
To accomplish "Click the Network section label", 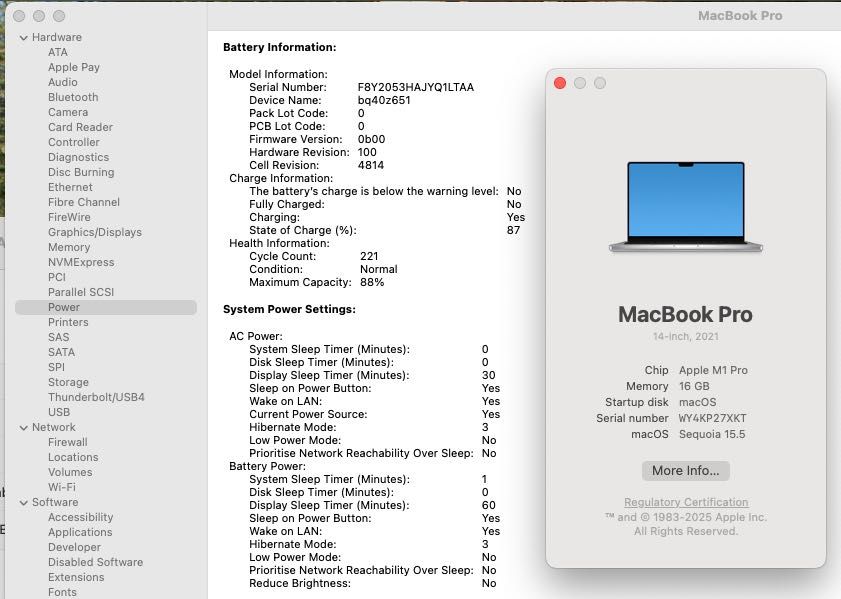I will [x=54, y=427].
